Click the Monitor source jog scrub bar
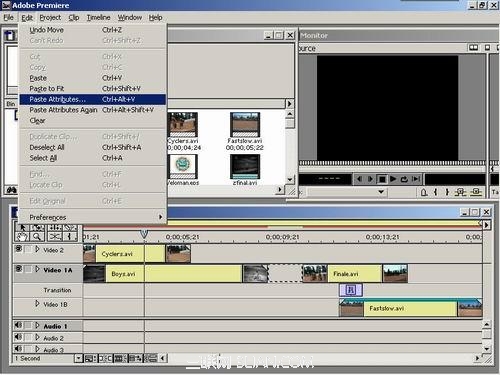 [x=392, y=163]
